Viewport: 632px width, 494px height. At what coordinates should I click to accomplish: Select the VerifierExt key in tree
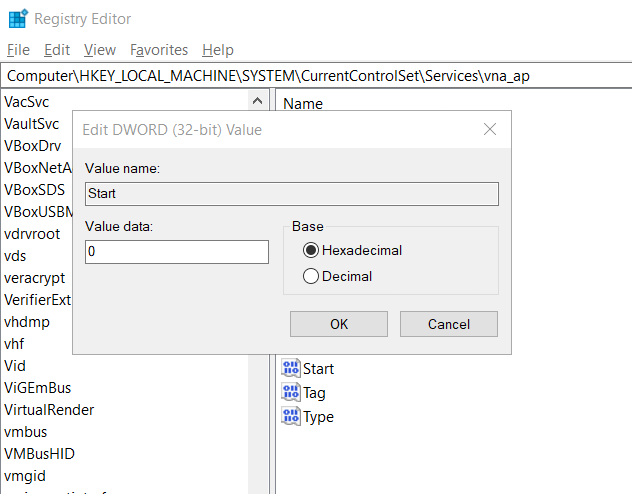37,300
